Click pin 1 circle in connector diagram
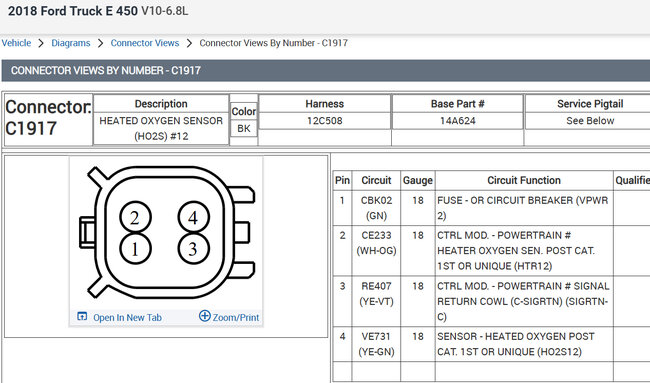Screen dimensions: 650x383 click(135, 249)
